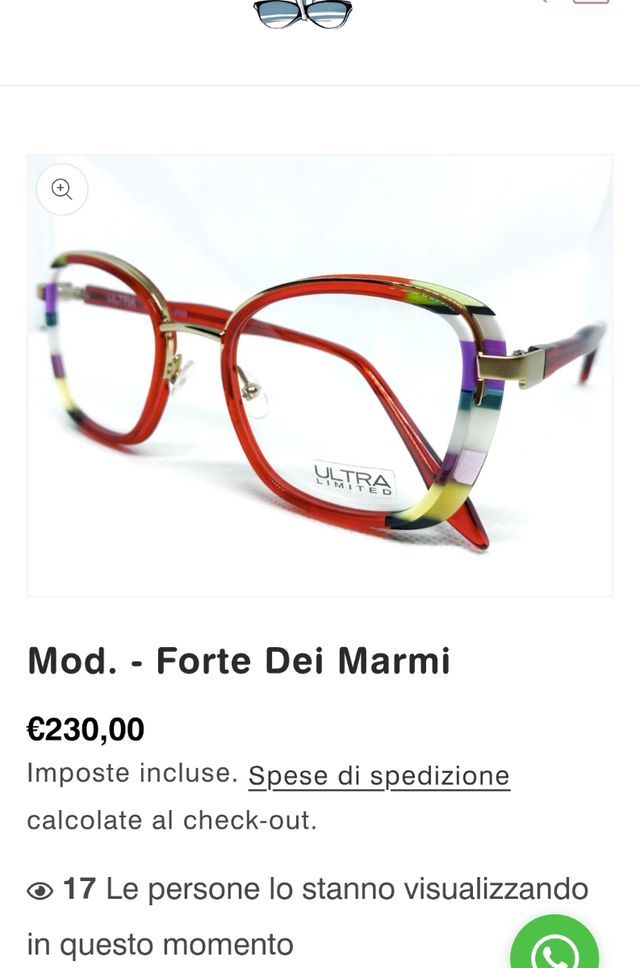Open image zoom magnifier icon

pyautogui.click(x=62, y=189)
